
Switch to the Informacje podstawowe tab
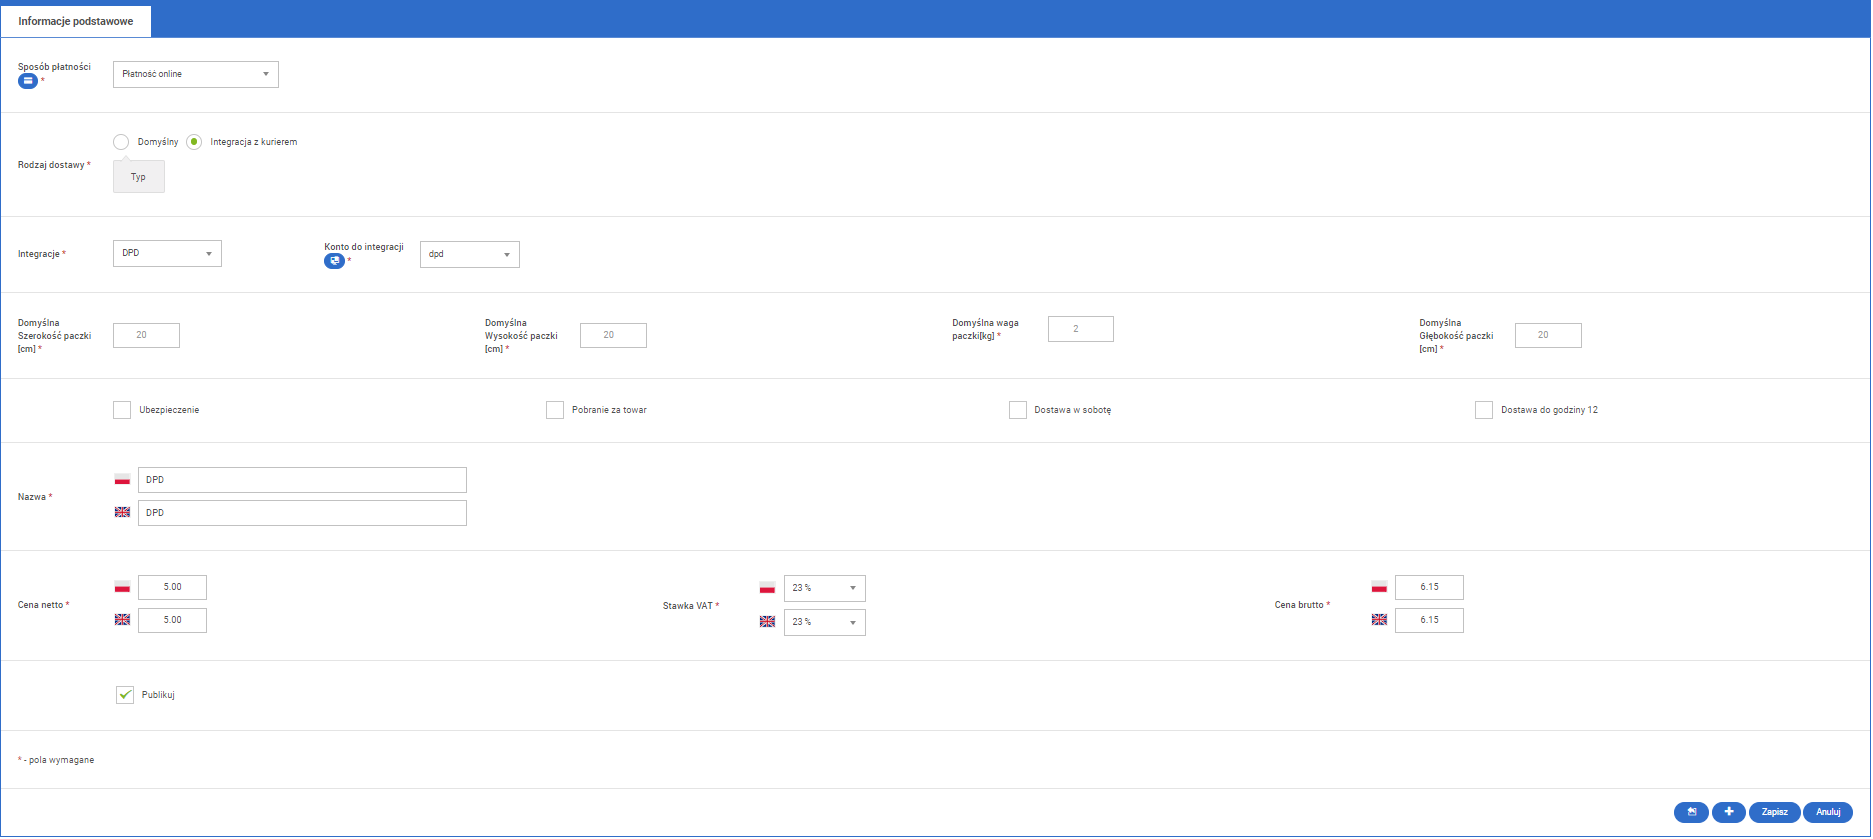76,21
